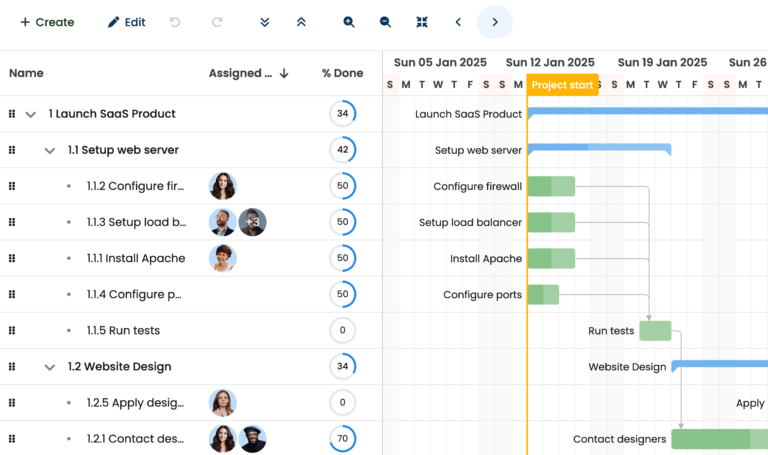Grab drag handle of 1.2 Website Design row
The image size is (768, 455).
[12, 366]
